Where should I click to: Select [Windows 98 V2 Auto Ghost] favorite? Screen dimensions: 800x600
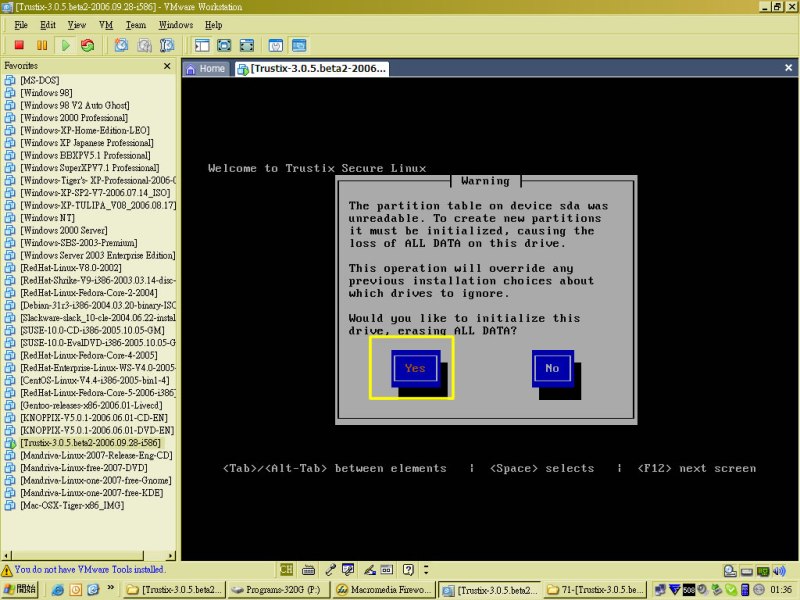(x=75, y=105)
